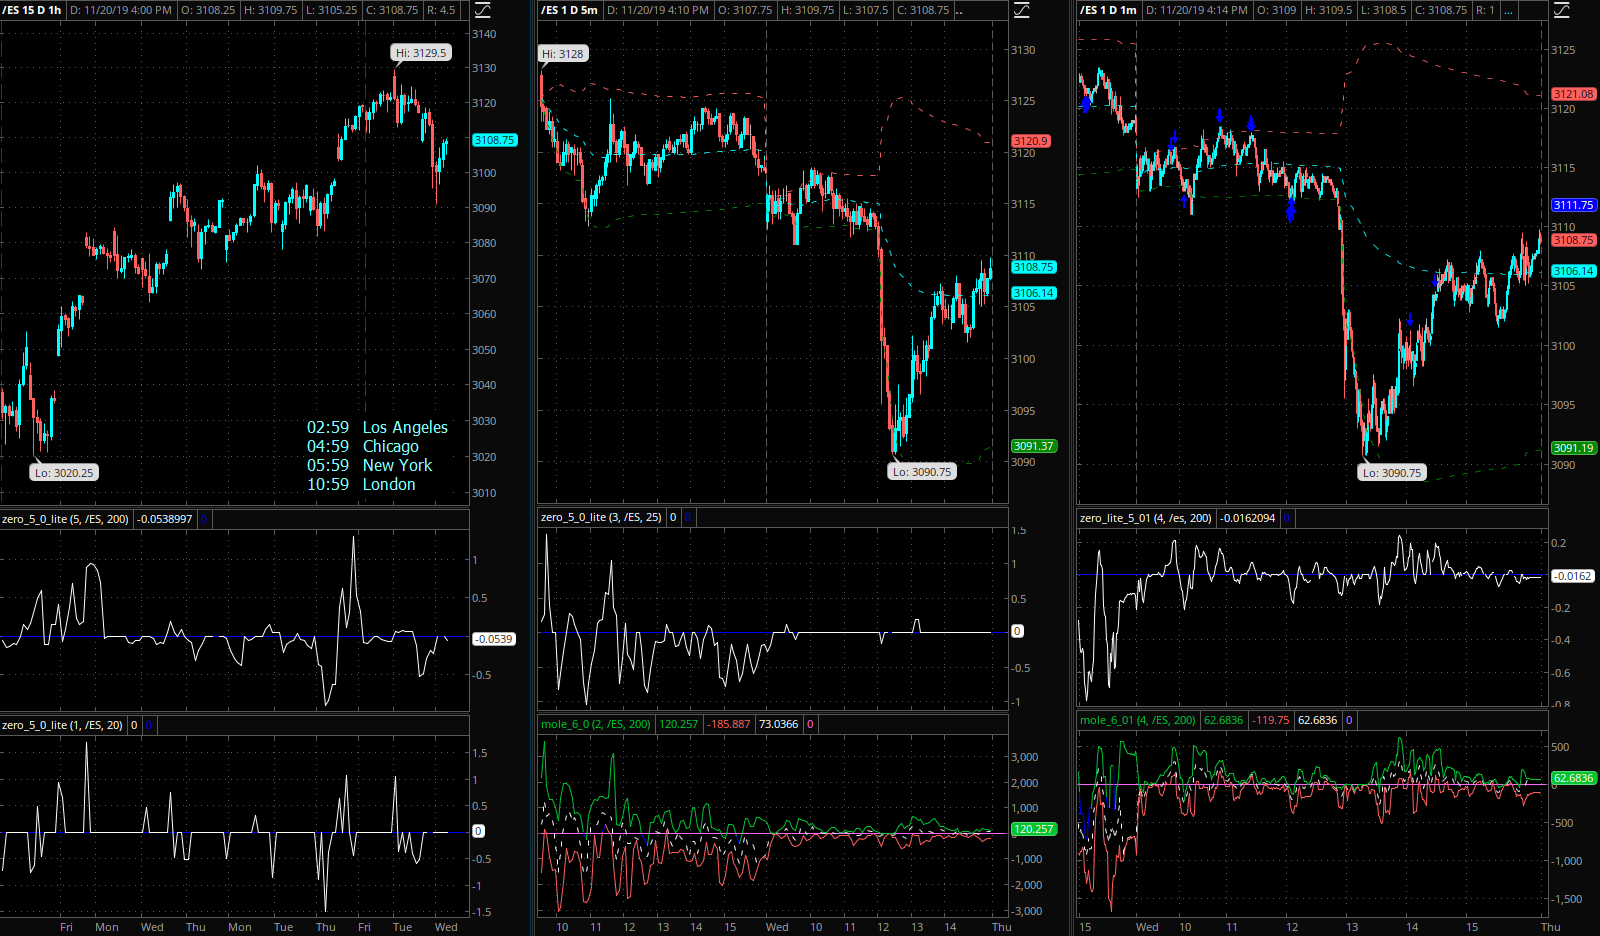Viewport: 1600px width, 936px height.
Task: Click the Lo: 3020.25 price bubble
Action: click(x=63, y=473)
